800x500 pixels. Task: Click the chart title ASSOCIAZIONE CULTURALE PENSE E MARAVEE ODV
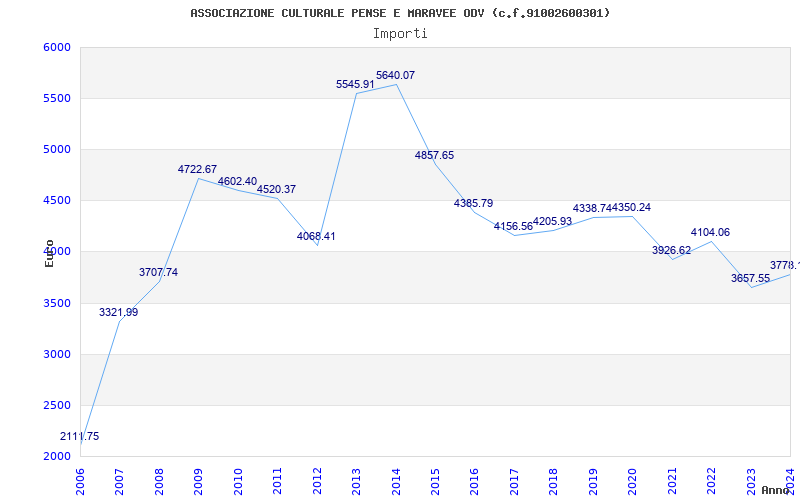click(400, 13)
